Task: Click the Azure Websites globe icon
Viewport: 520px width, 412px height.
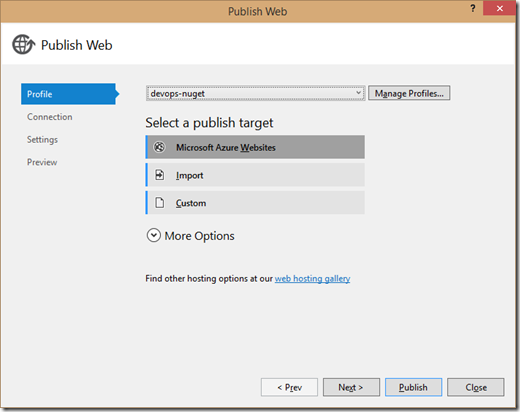Action: pyautogui.click(x=159, y=147)
